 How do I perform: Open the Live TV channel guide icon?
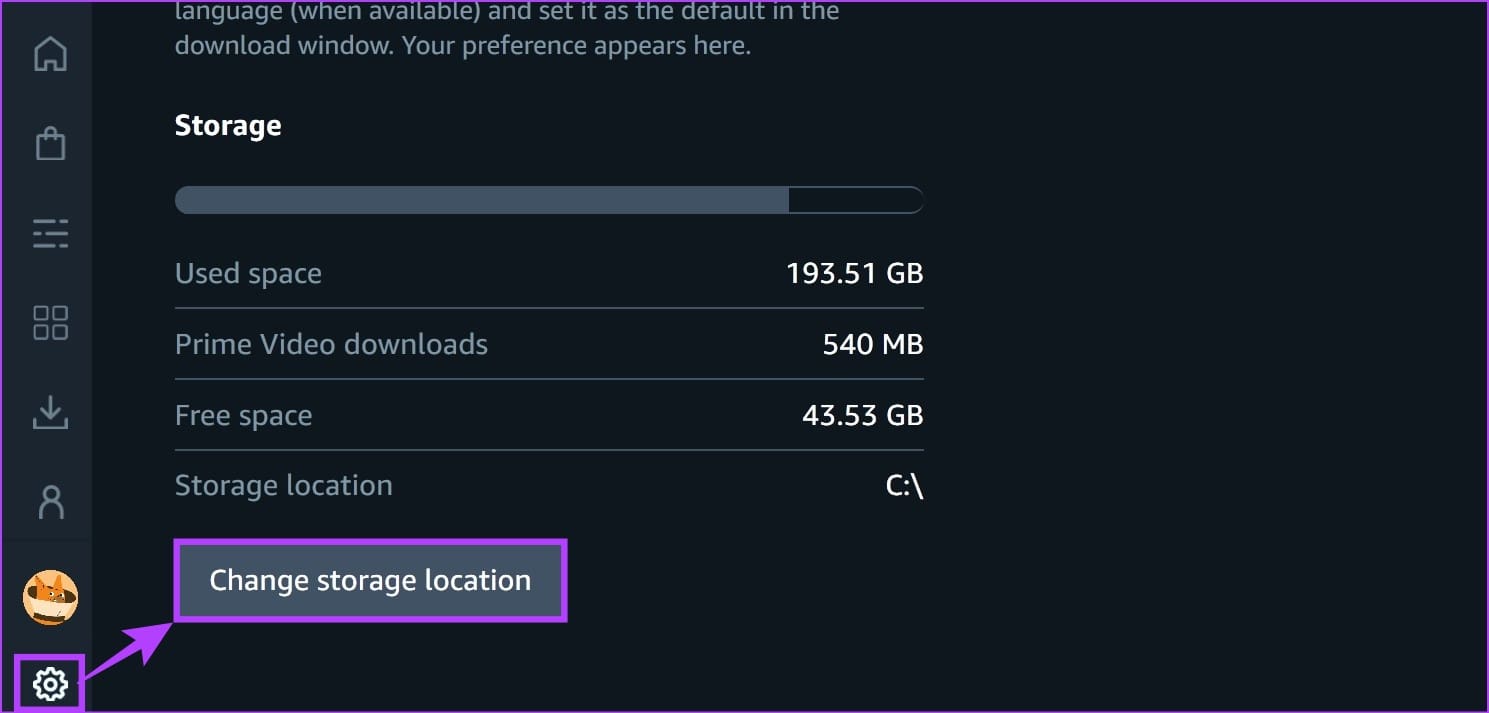[49, 233]
